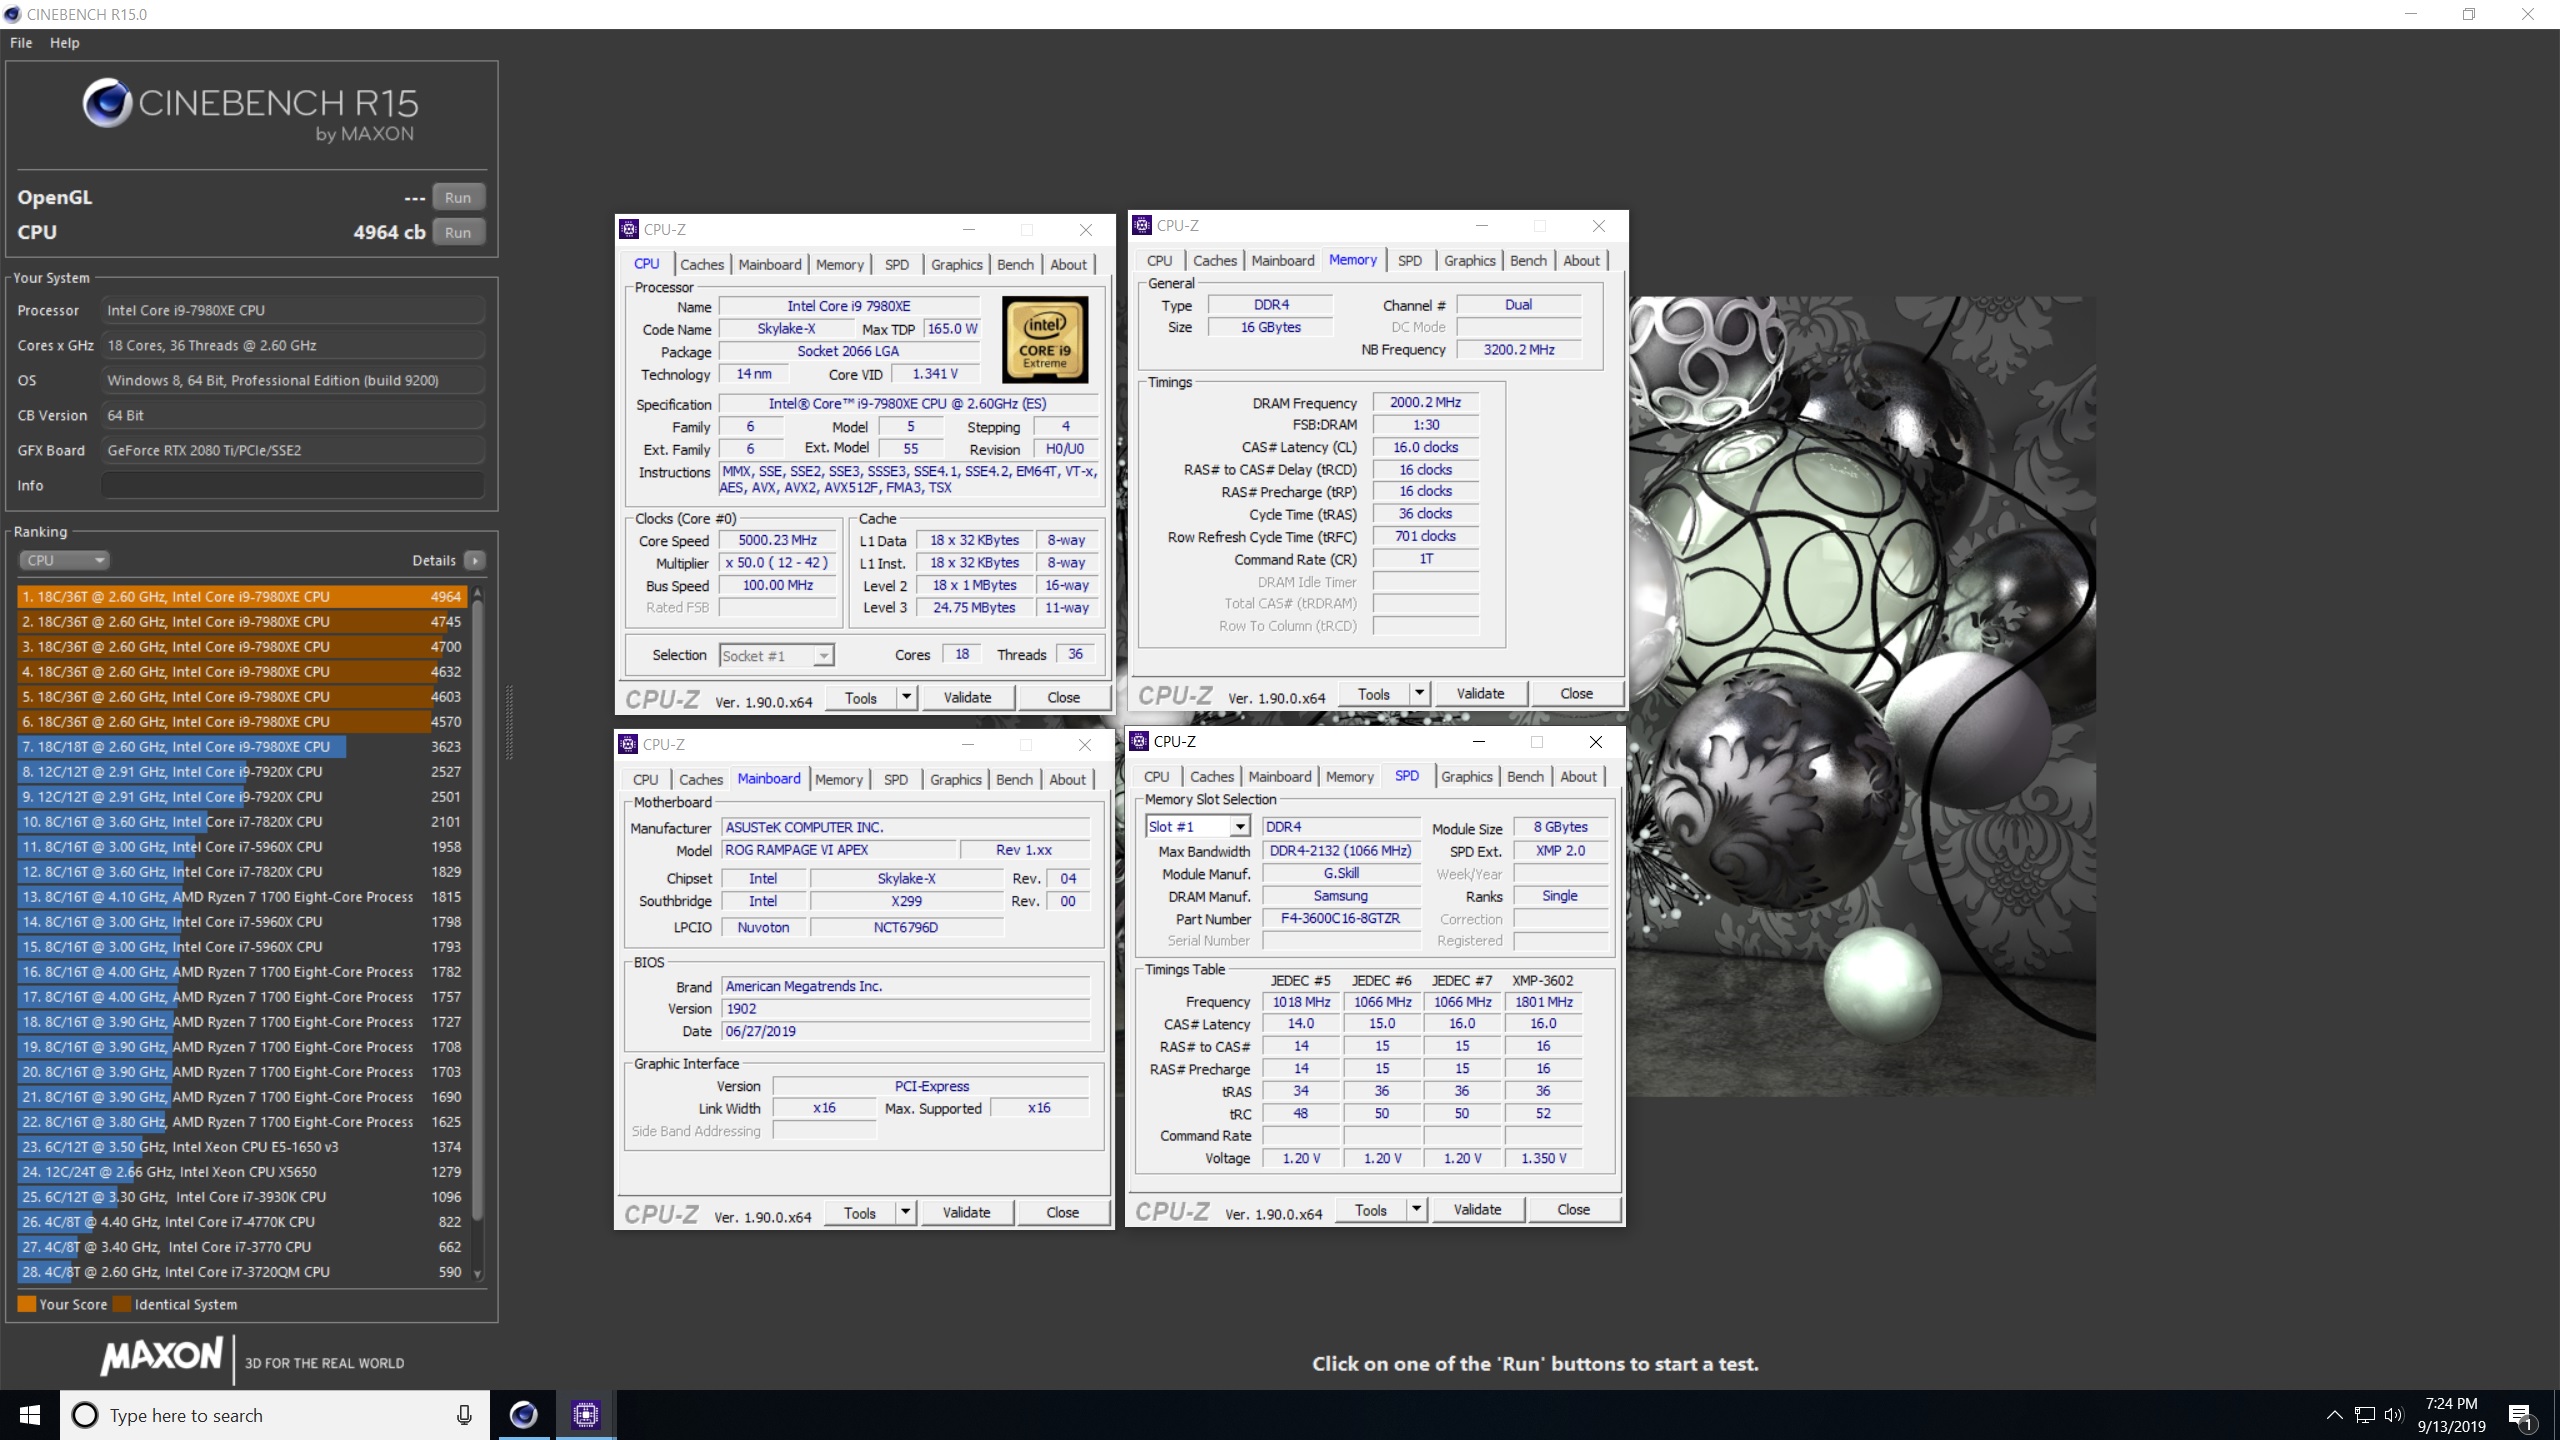Open CPU-Z from the taskbar

point(585,1415)
